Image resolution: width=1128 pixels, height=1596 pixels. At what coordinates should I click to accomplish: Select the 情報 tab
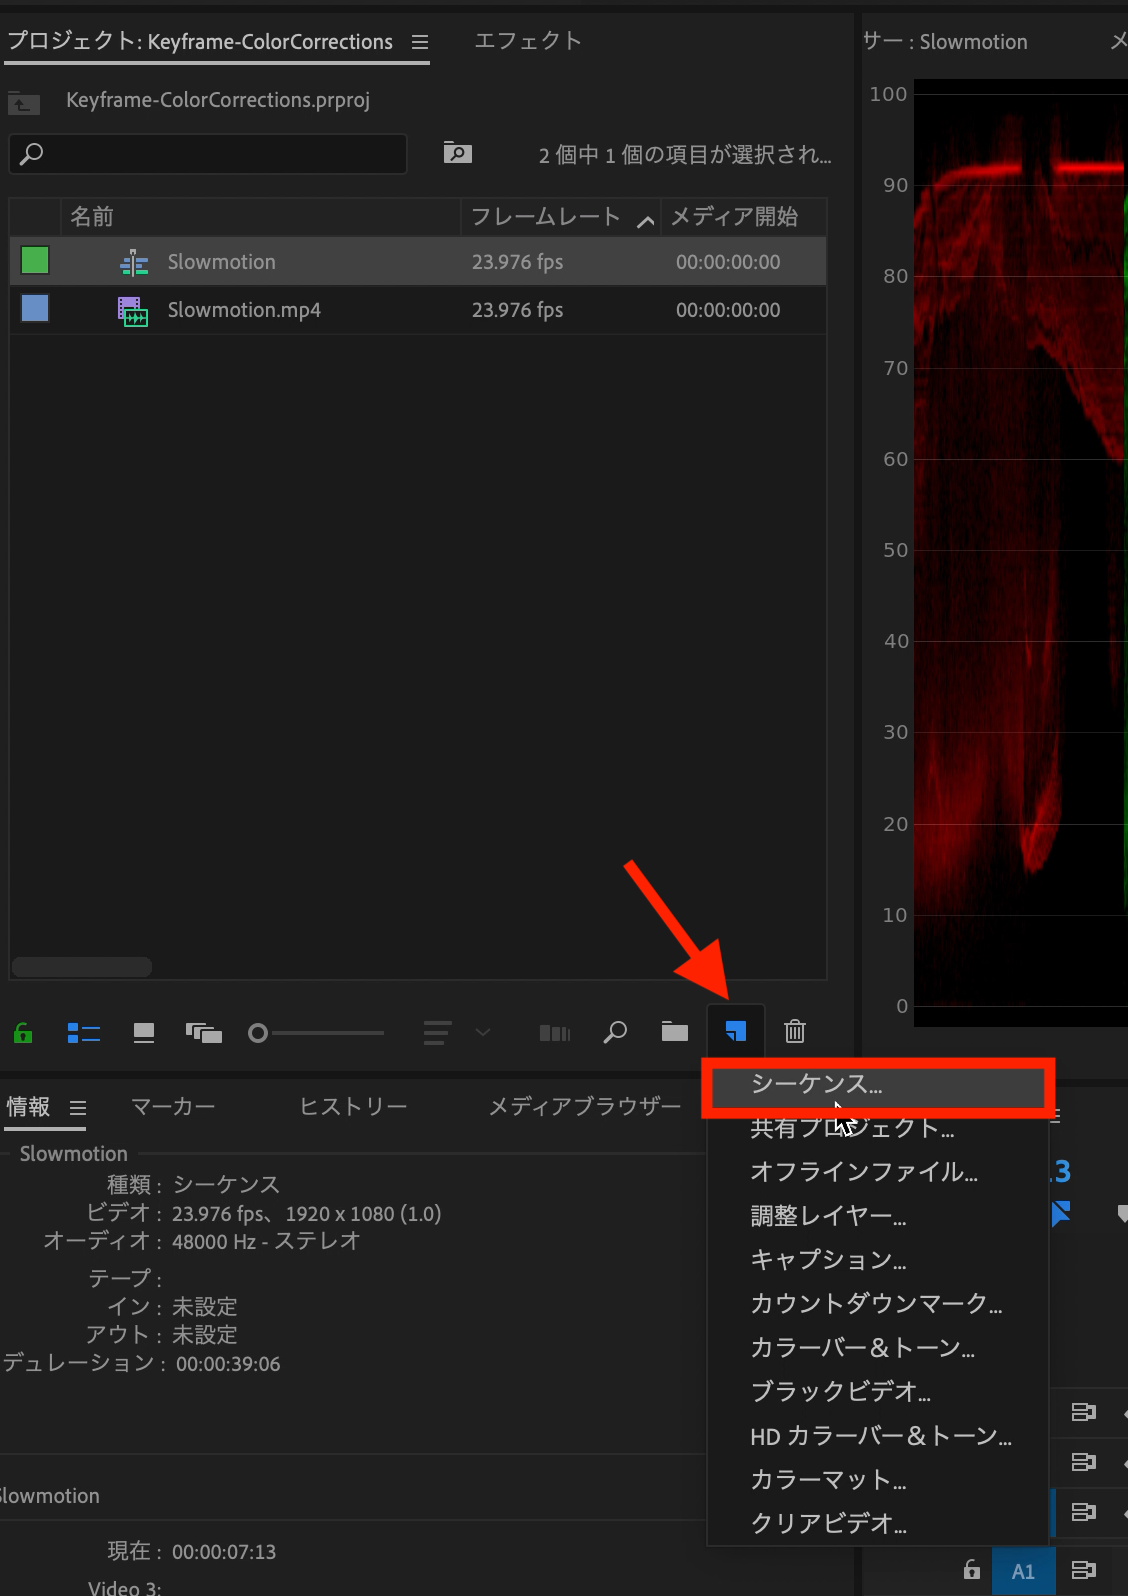28,1107
